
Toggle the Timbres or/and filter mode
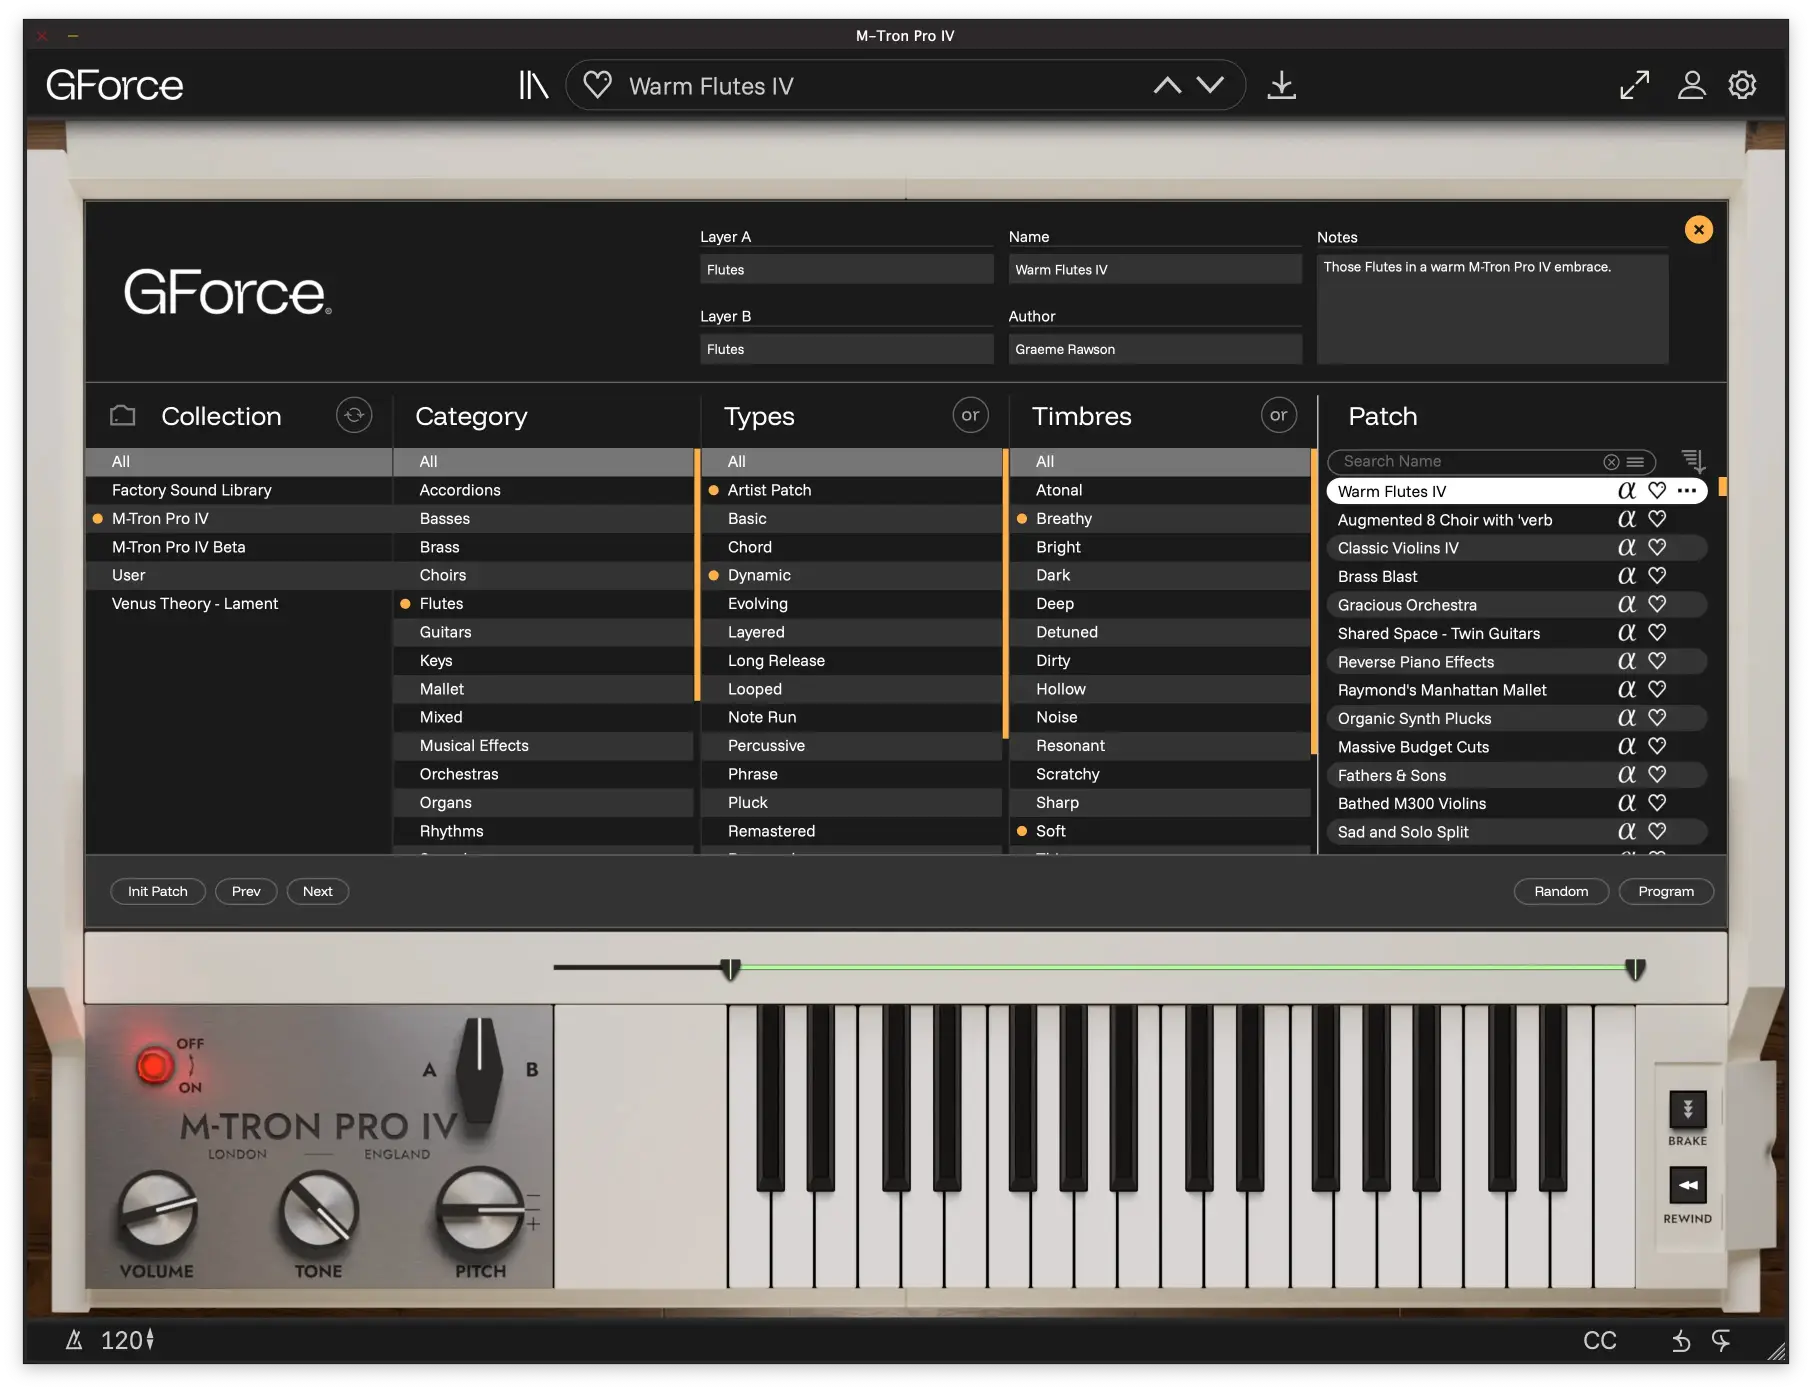pyautogui.click(x=1278, y=415)
